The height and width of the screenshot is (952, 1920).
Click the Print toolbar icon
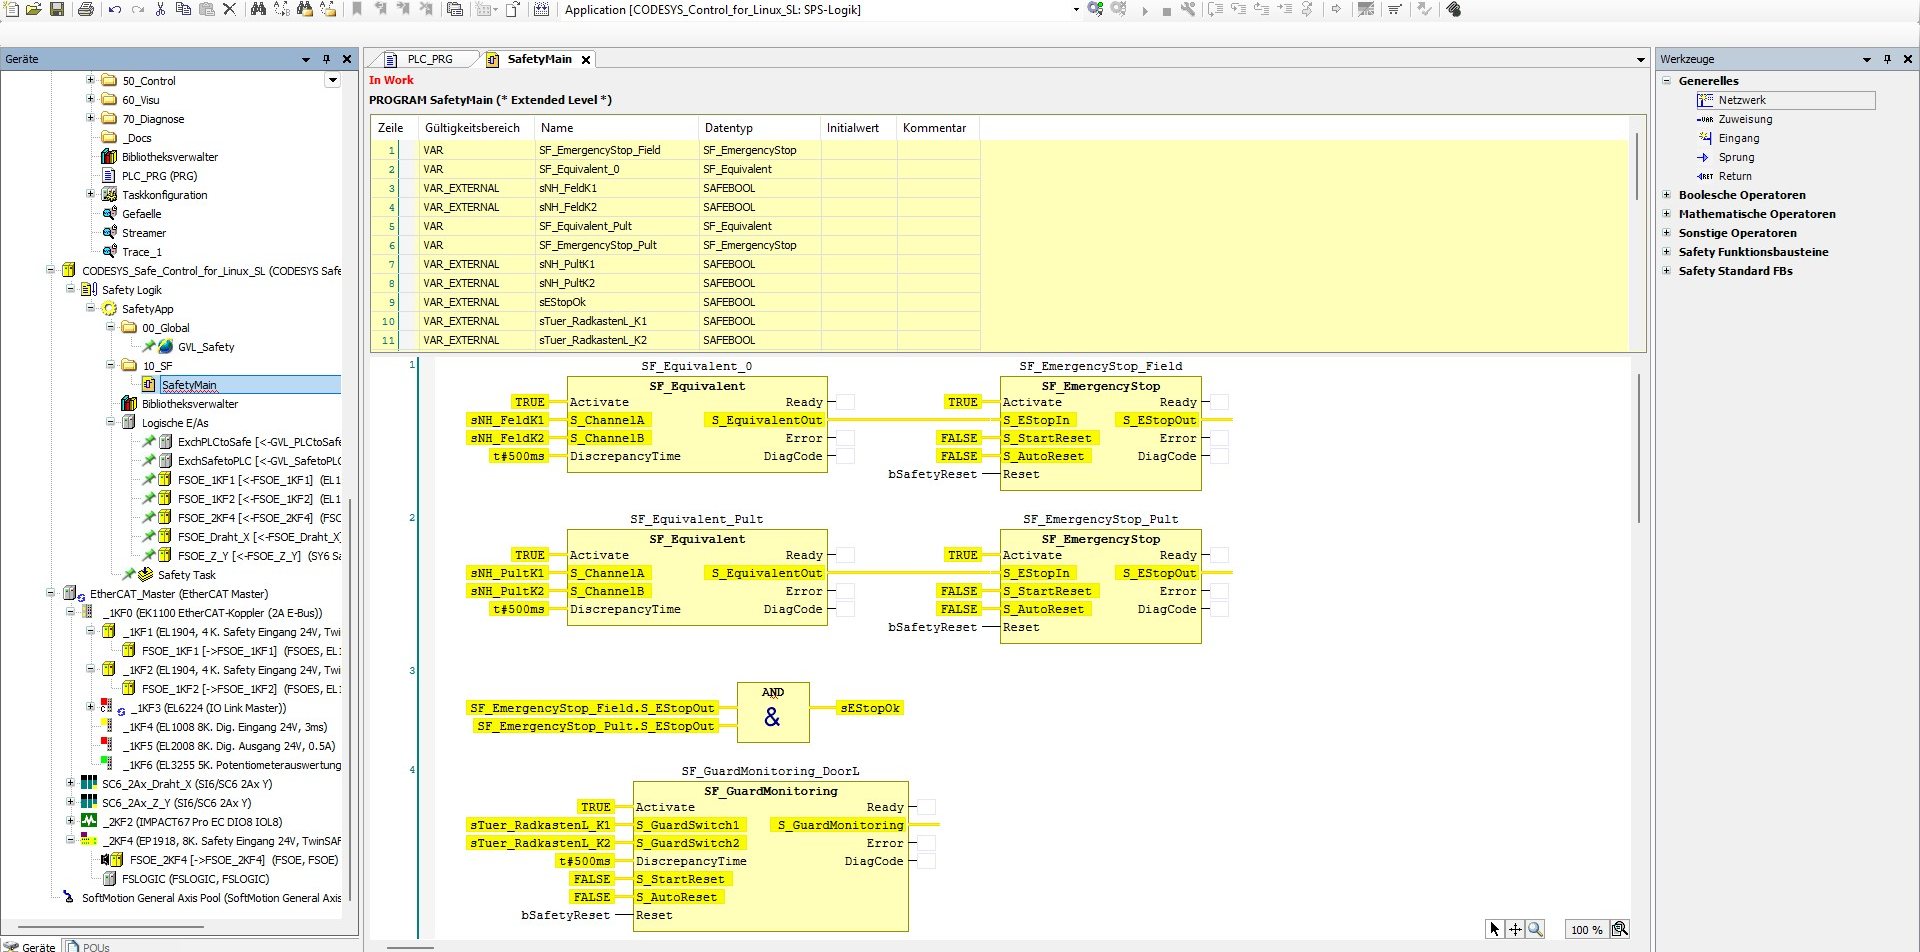(86, 9)
